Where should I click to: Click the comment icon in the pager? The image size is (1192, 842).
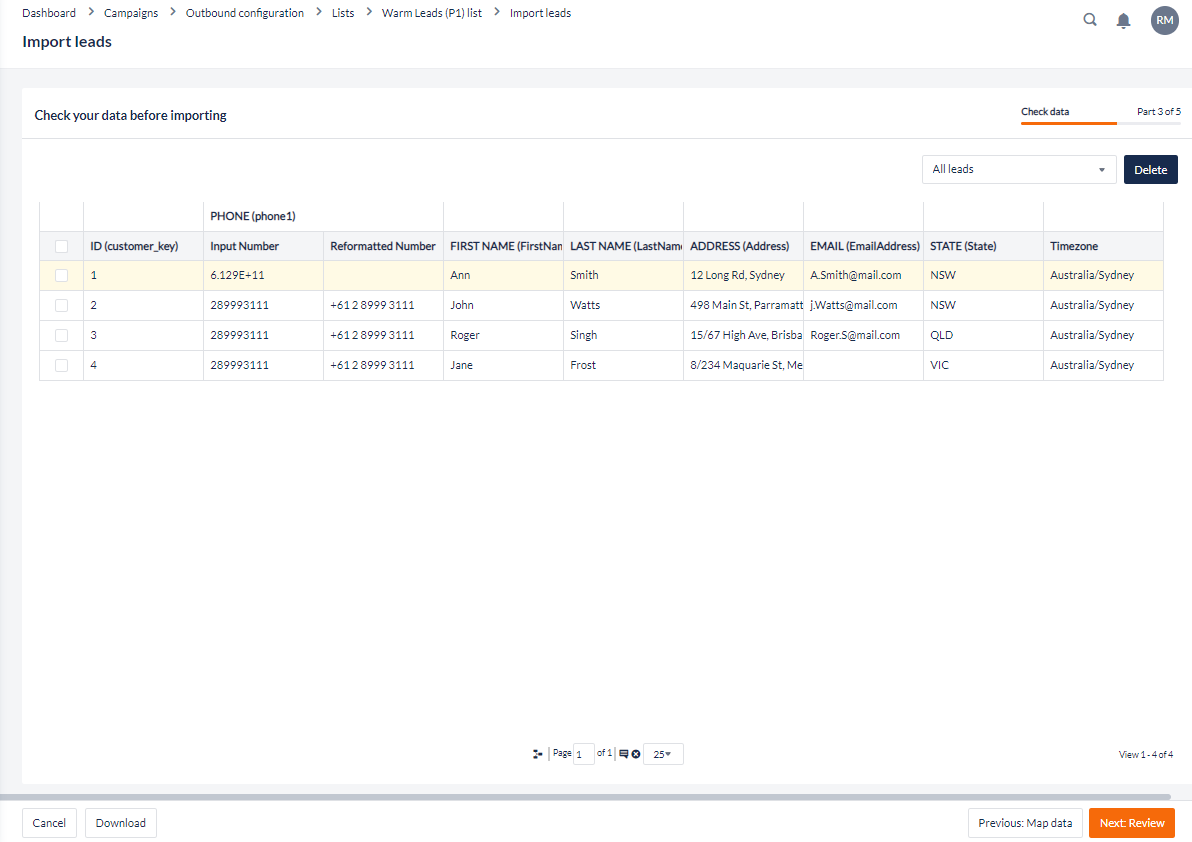(x=624, y=754)
